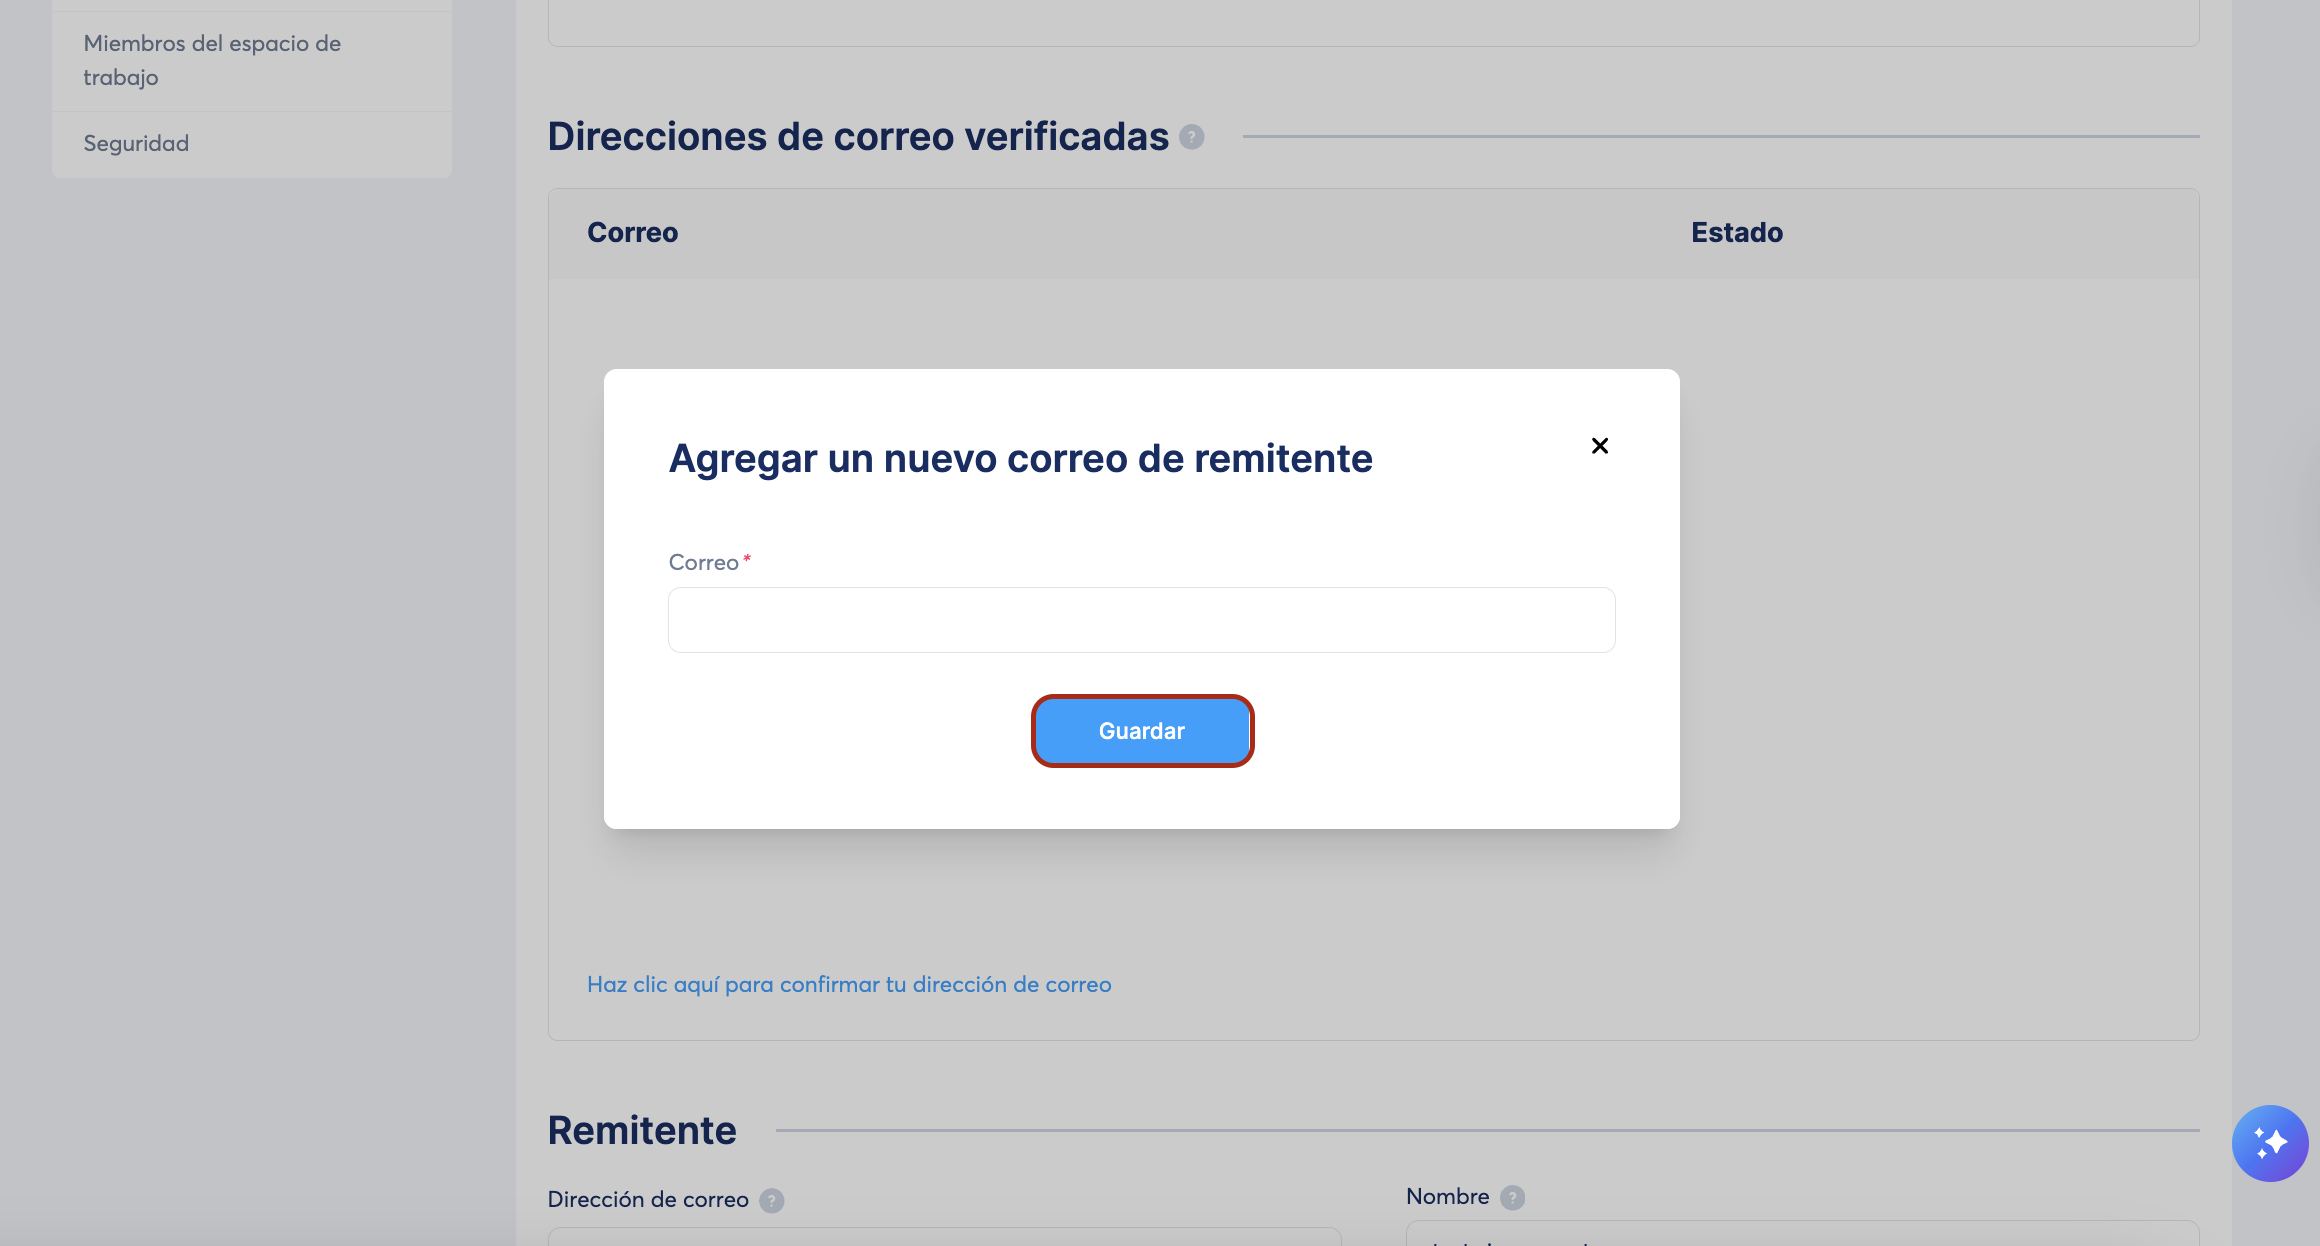Click the email confirmation link
This screenshot has height=1246, width=2320.
848,984
